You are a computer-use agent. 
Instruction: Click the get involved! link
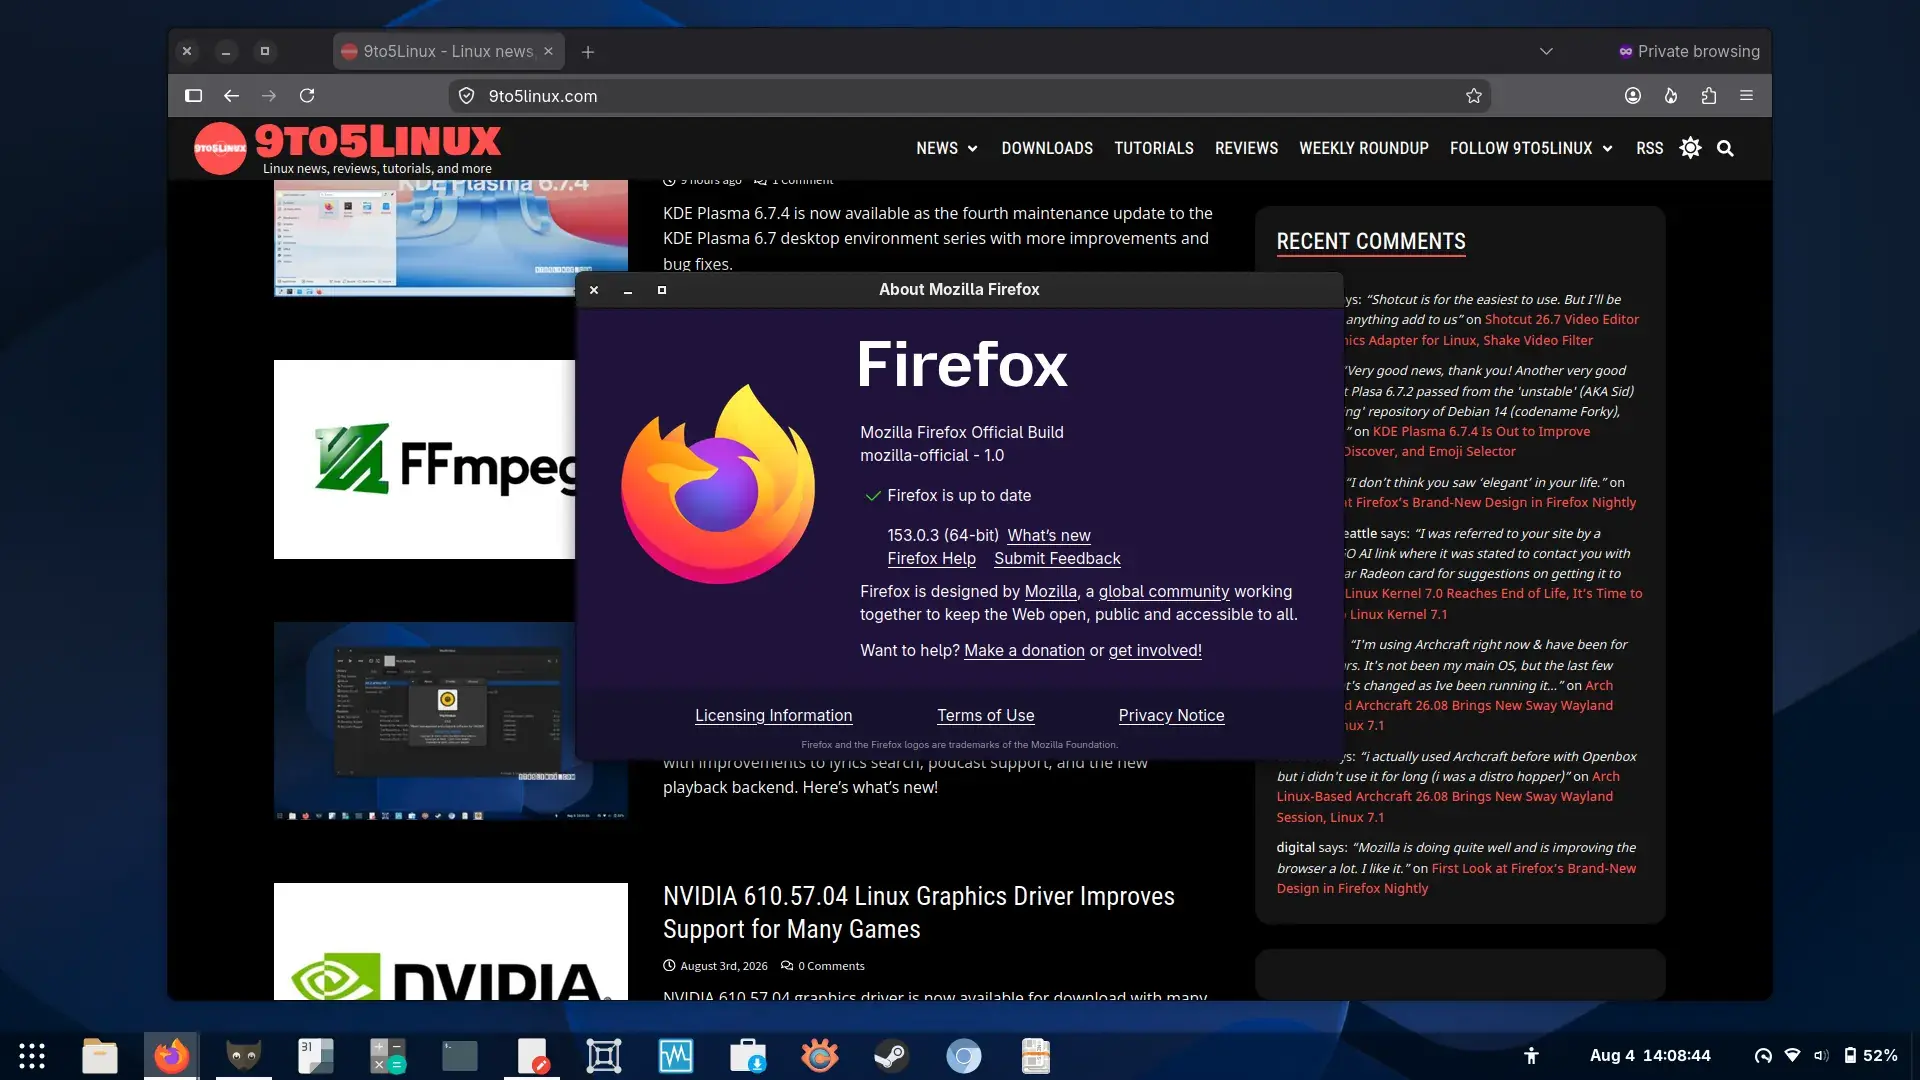click(x=1155, y=650)
